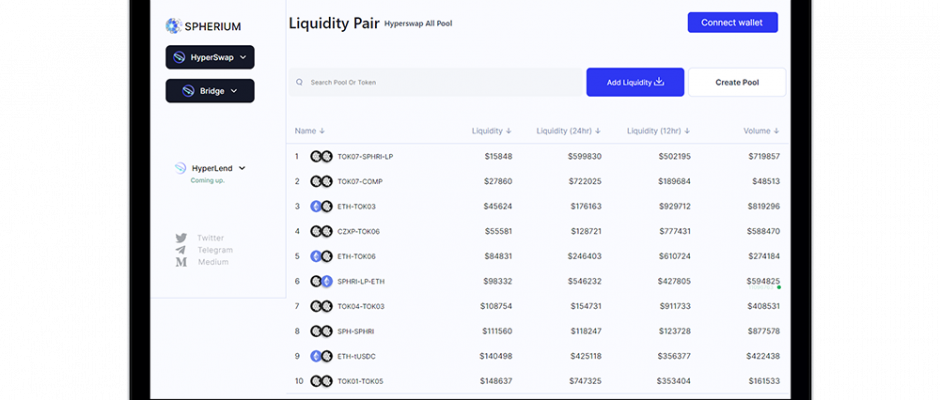The image size is (940, 400).
Task: Click the SPHRI-LP-ETH pair token icon
Action: (x=321, y=281)
